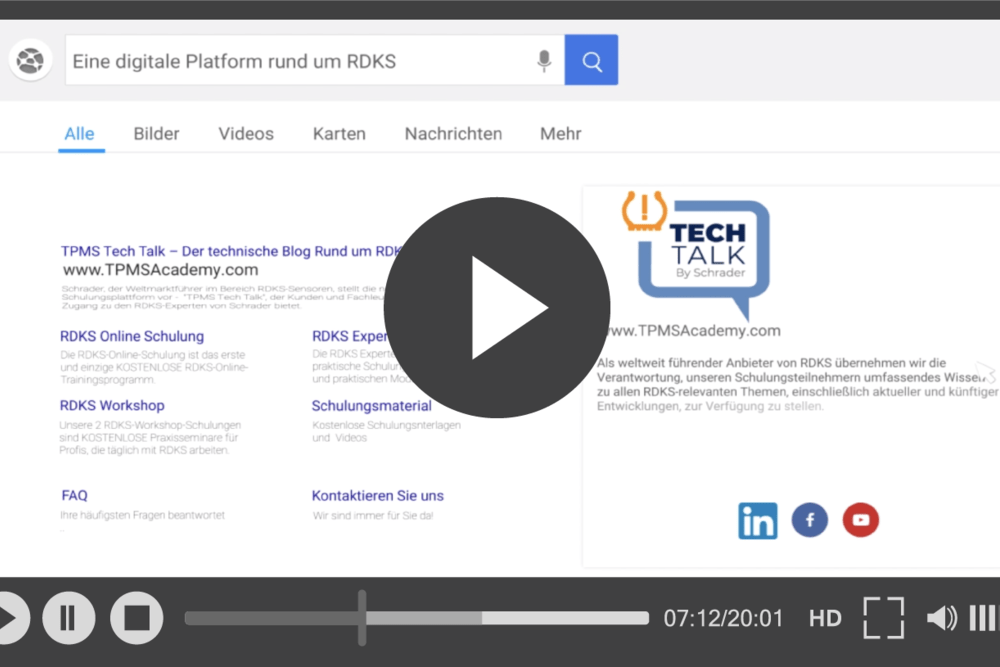Click the blue magnifier search button

point(591,60)
